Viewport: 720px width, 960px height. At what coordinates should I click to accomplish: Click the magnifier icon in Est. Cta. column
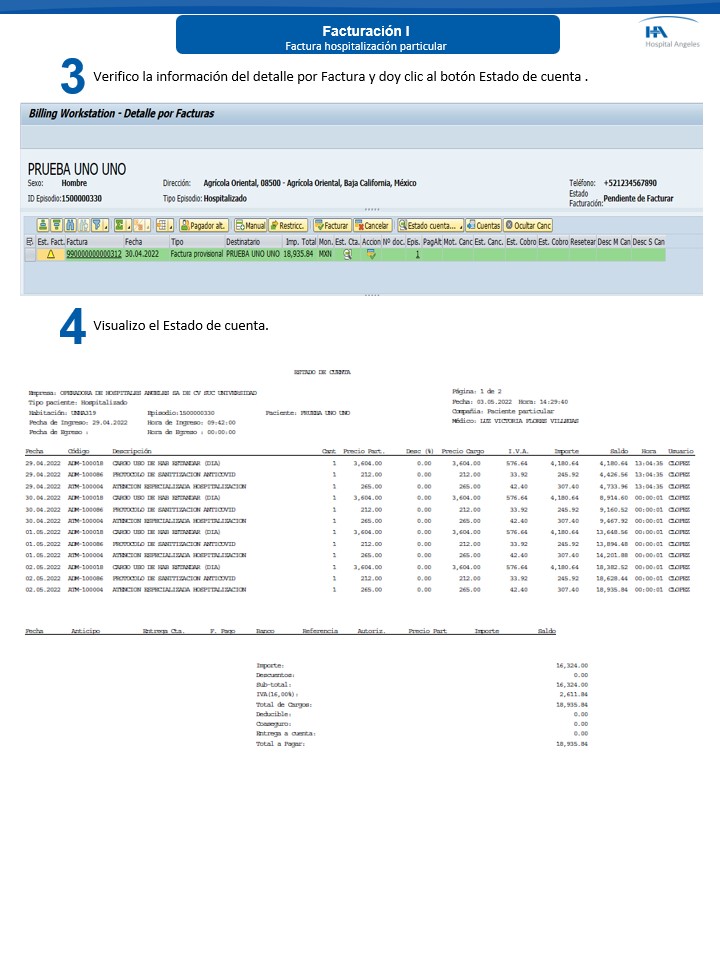point(348,255)
